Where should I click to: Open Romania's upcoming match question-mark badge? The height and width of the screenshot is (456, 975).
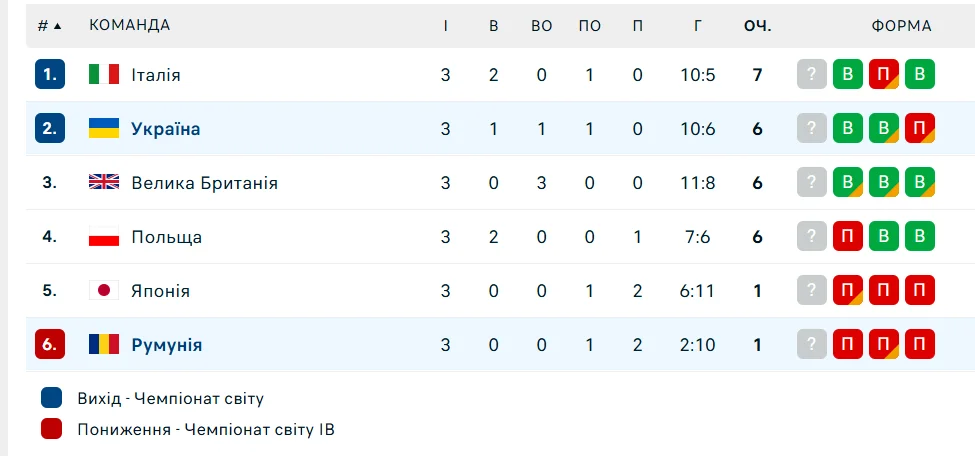click(x=812, y=345)
